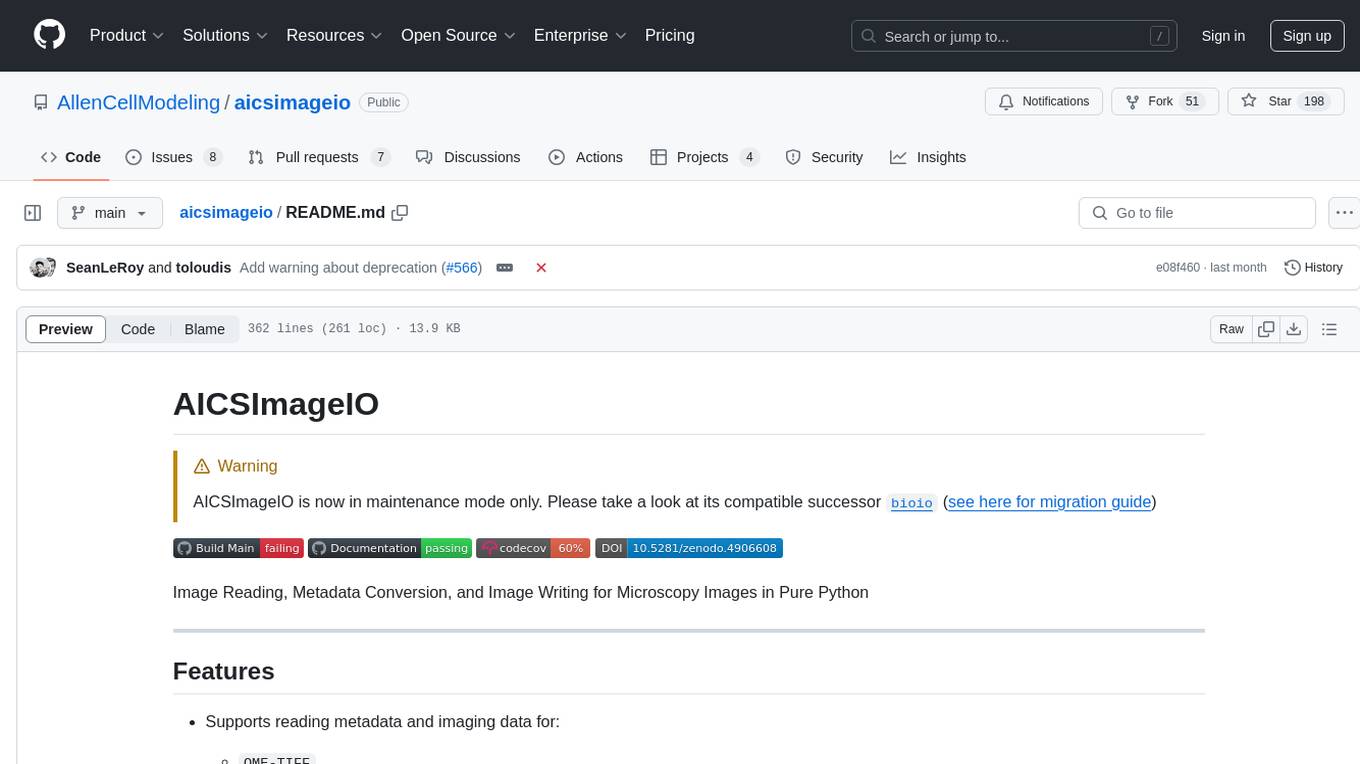
Task: Open file History
Action: pyautogui.click(x=1313, y=268)
